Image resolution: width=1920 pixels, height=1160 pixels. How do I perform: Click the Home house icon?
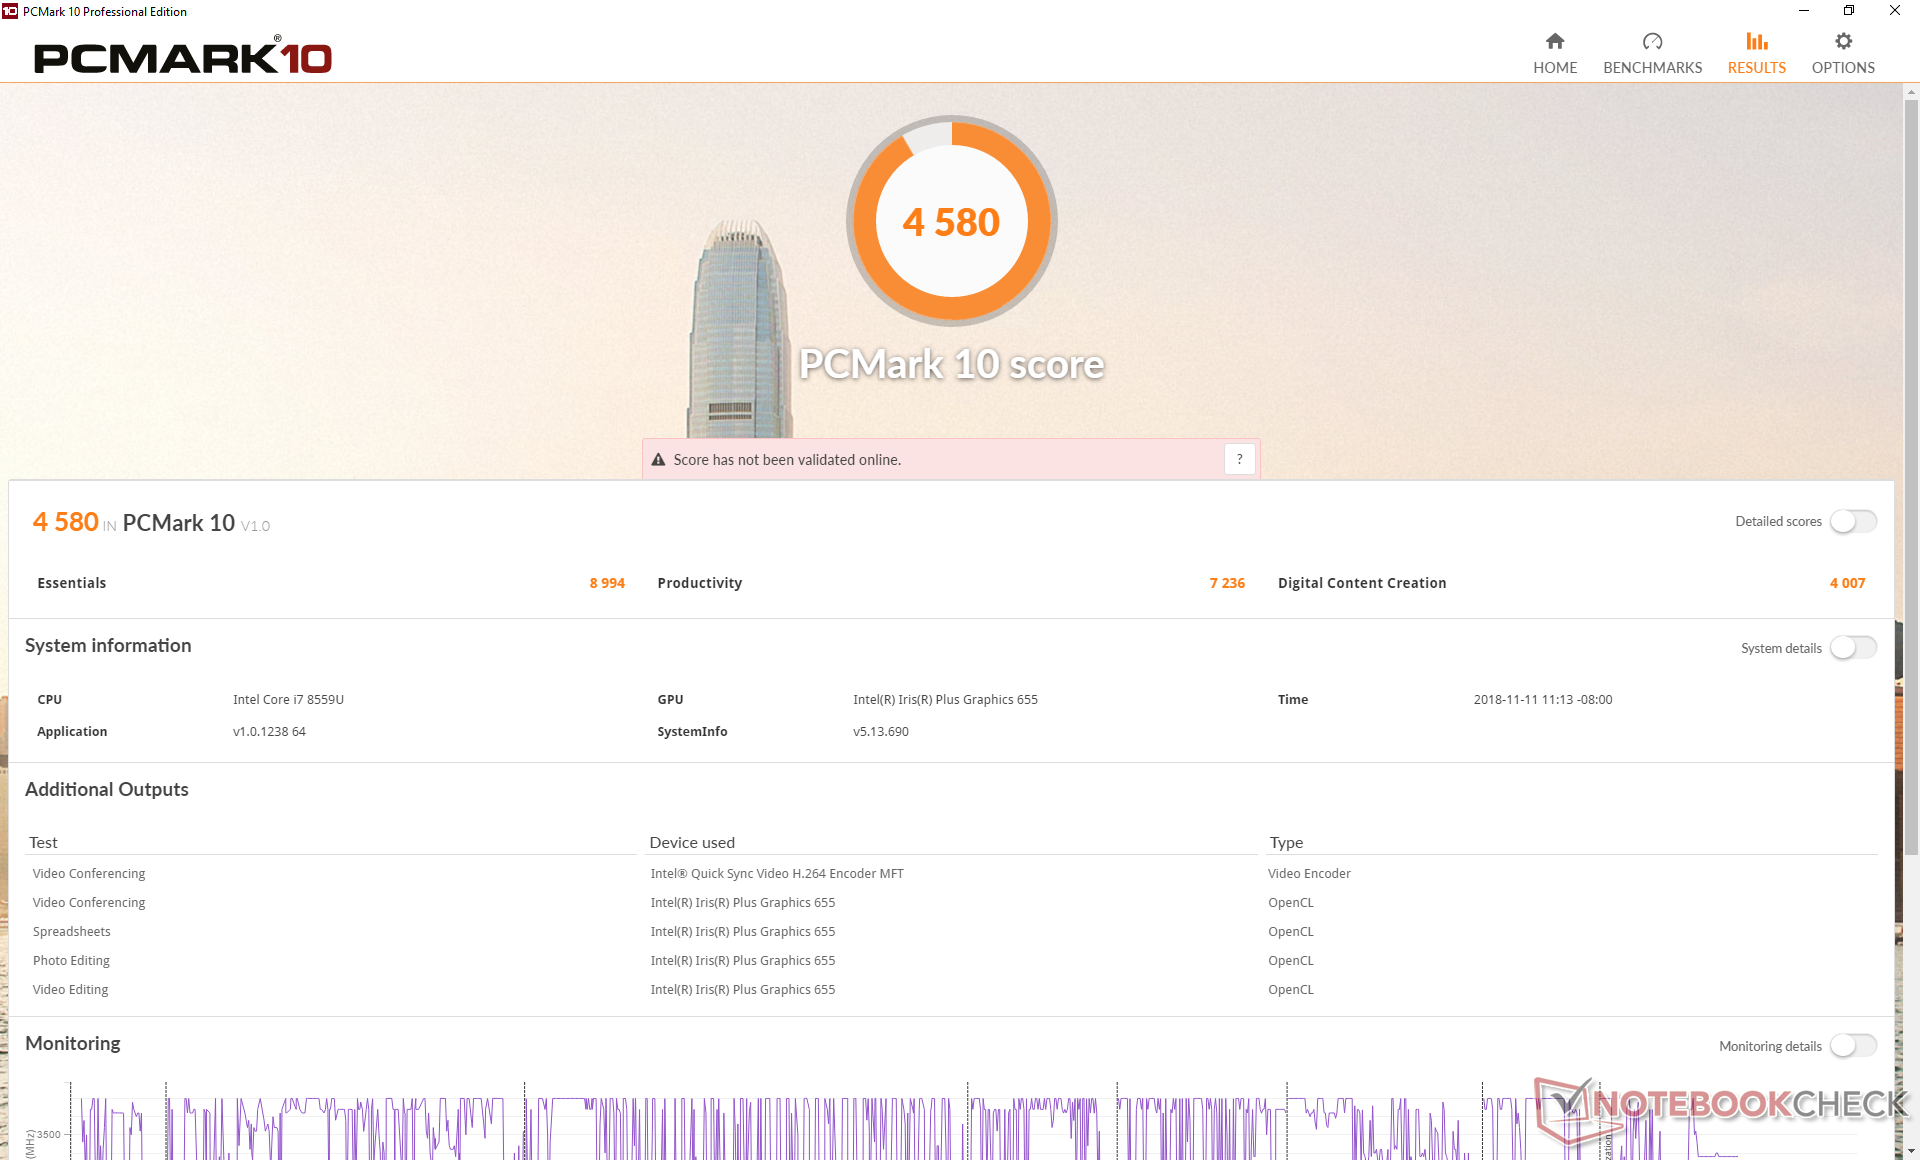click(1554, 41)
